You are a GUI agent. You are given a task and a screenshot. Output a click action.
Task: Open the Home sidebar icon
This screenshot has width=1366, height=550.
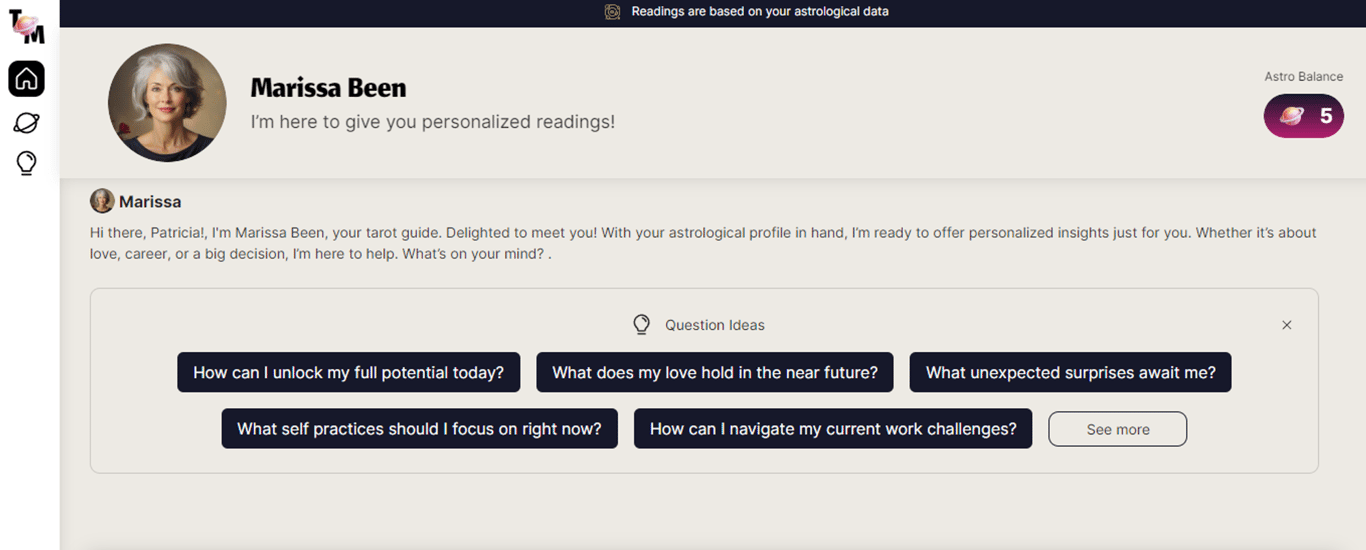(26, 78)
